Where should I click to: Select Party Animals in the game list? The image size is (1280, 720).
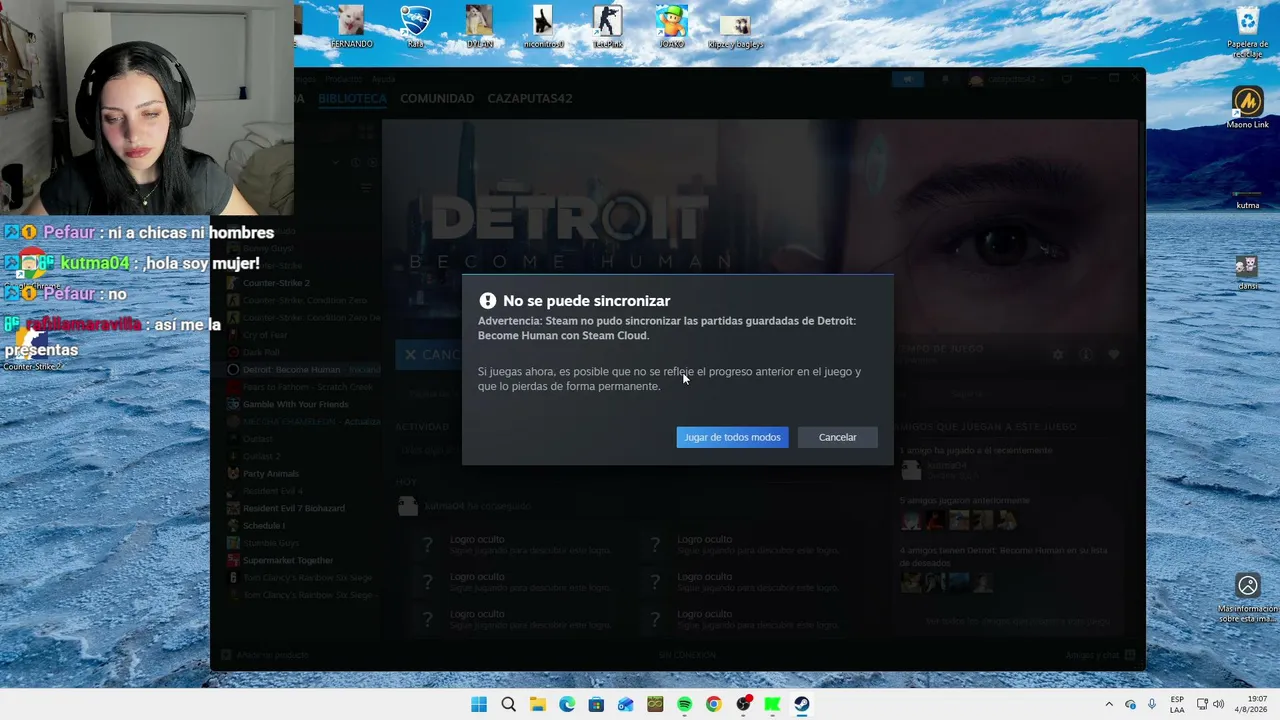pos(271,473)
